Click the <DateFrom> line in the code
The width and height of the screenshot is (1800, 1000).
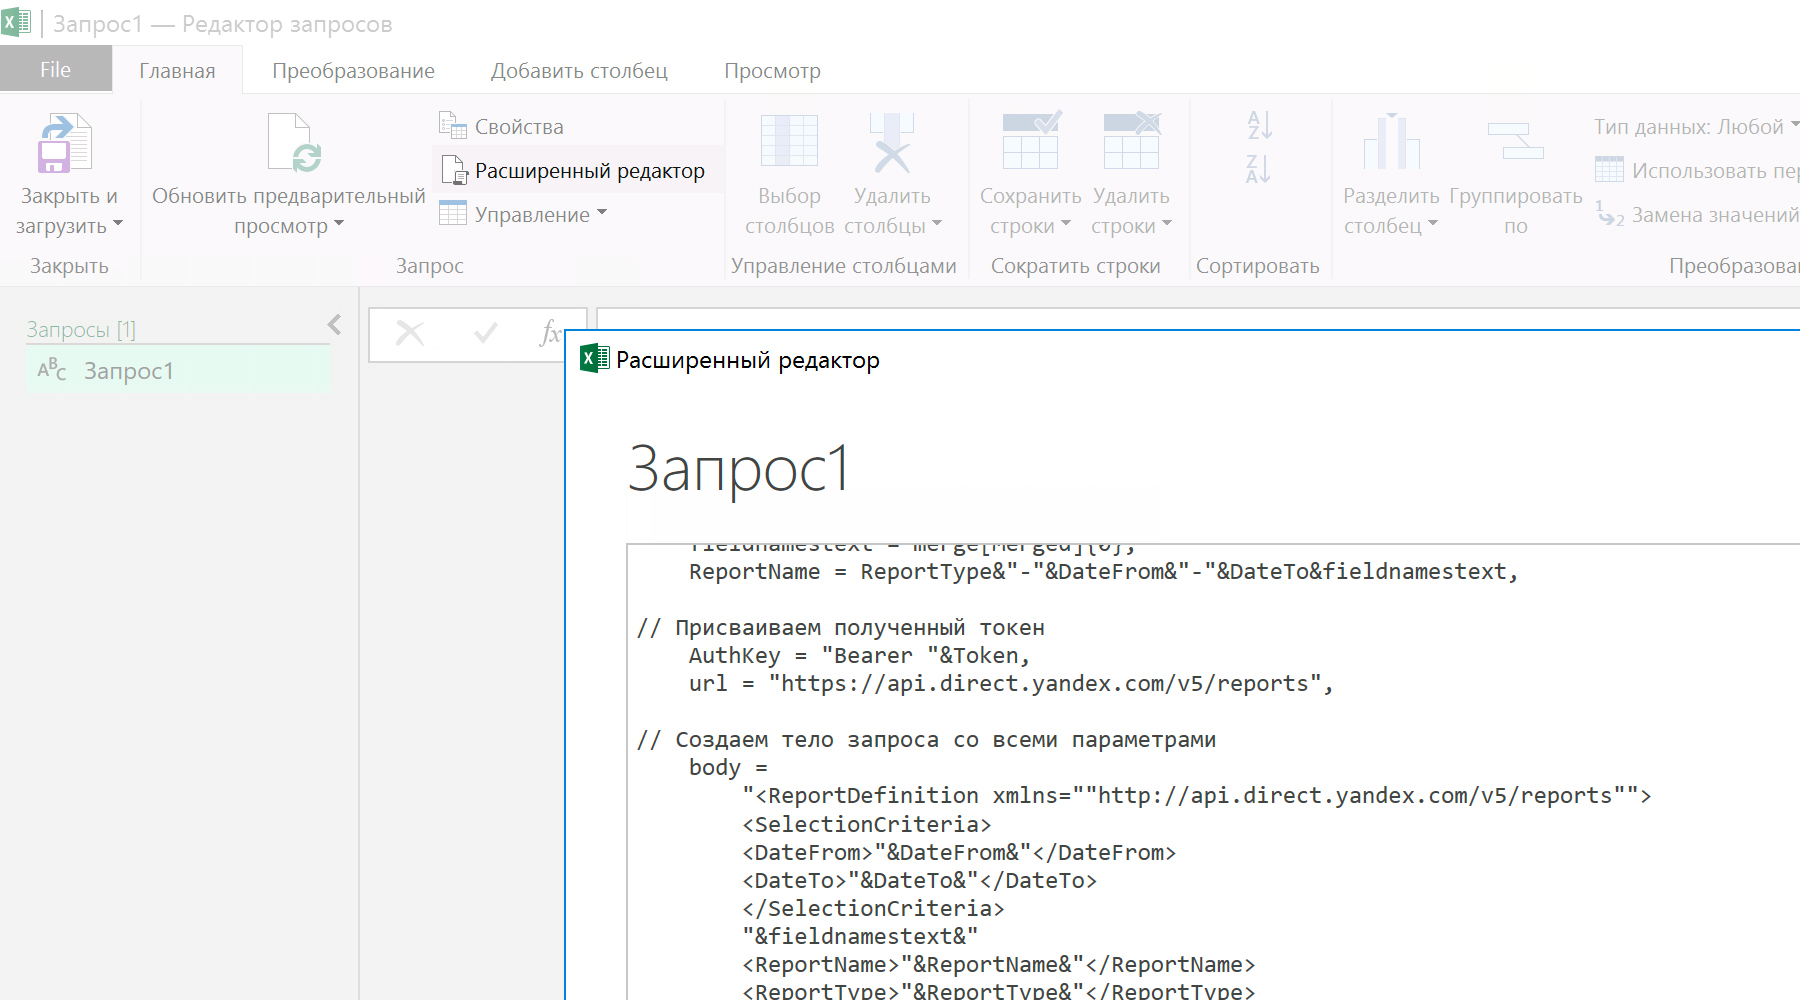click(x=959, y=853)
